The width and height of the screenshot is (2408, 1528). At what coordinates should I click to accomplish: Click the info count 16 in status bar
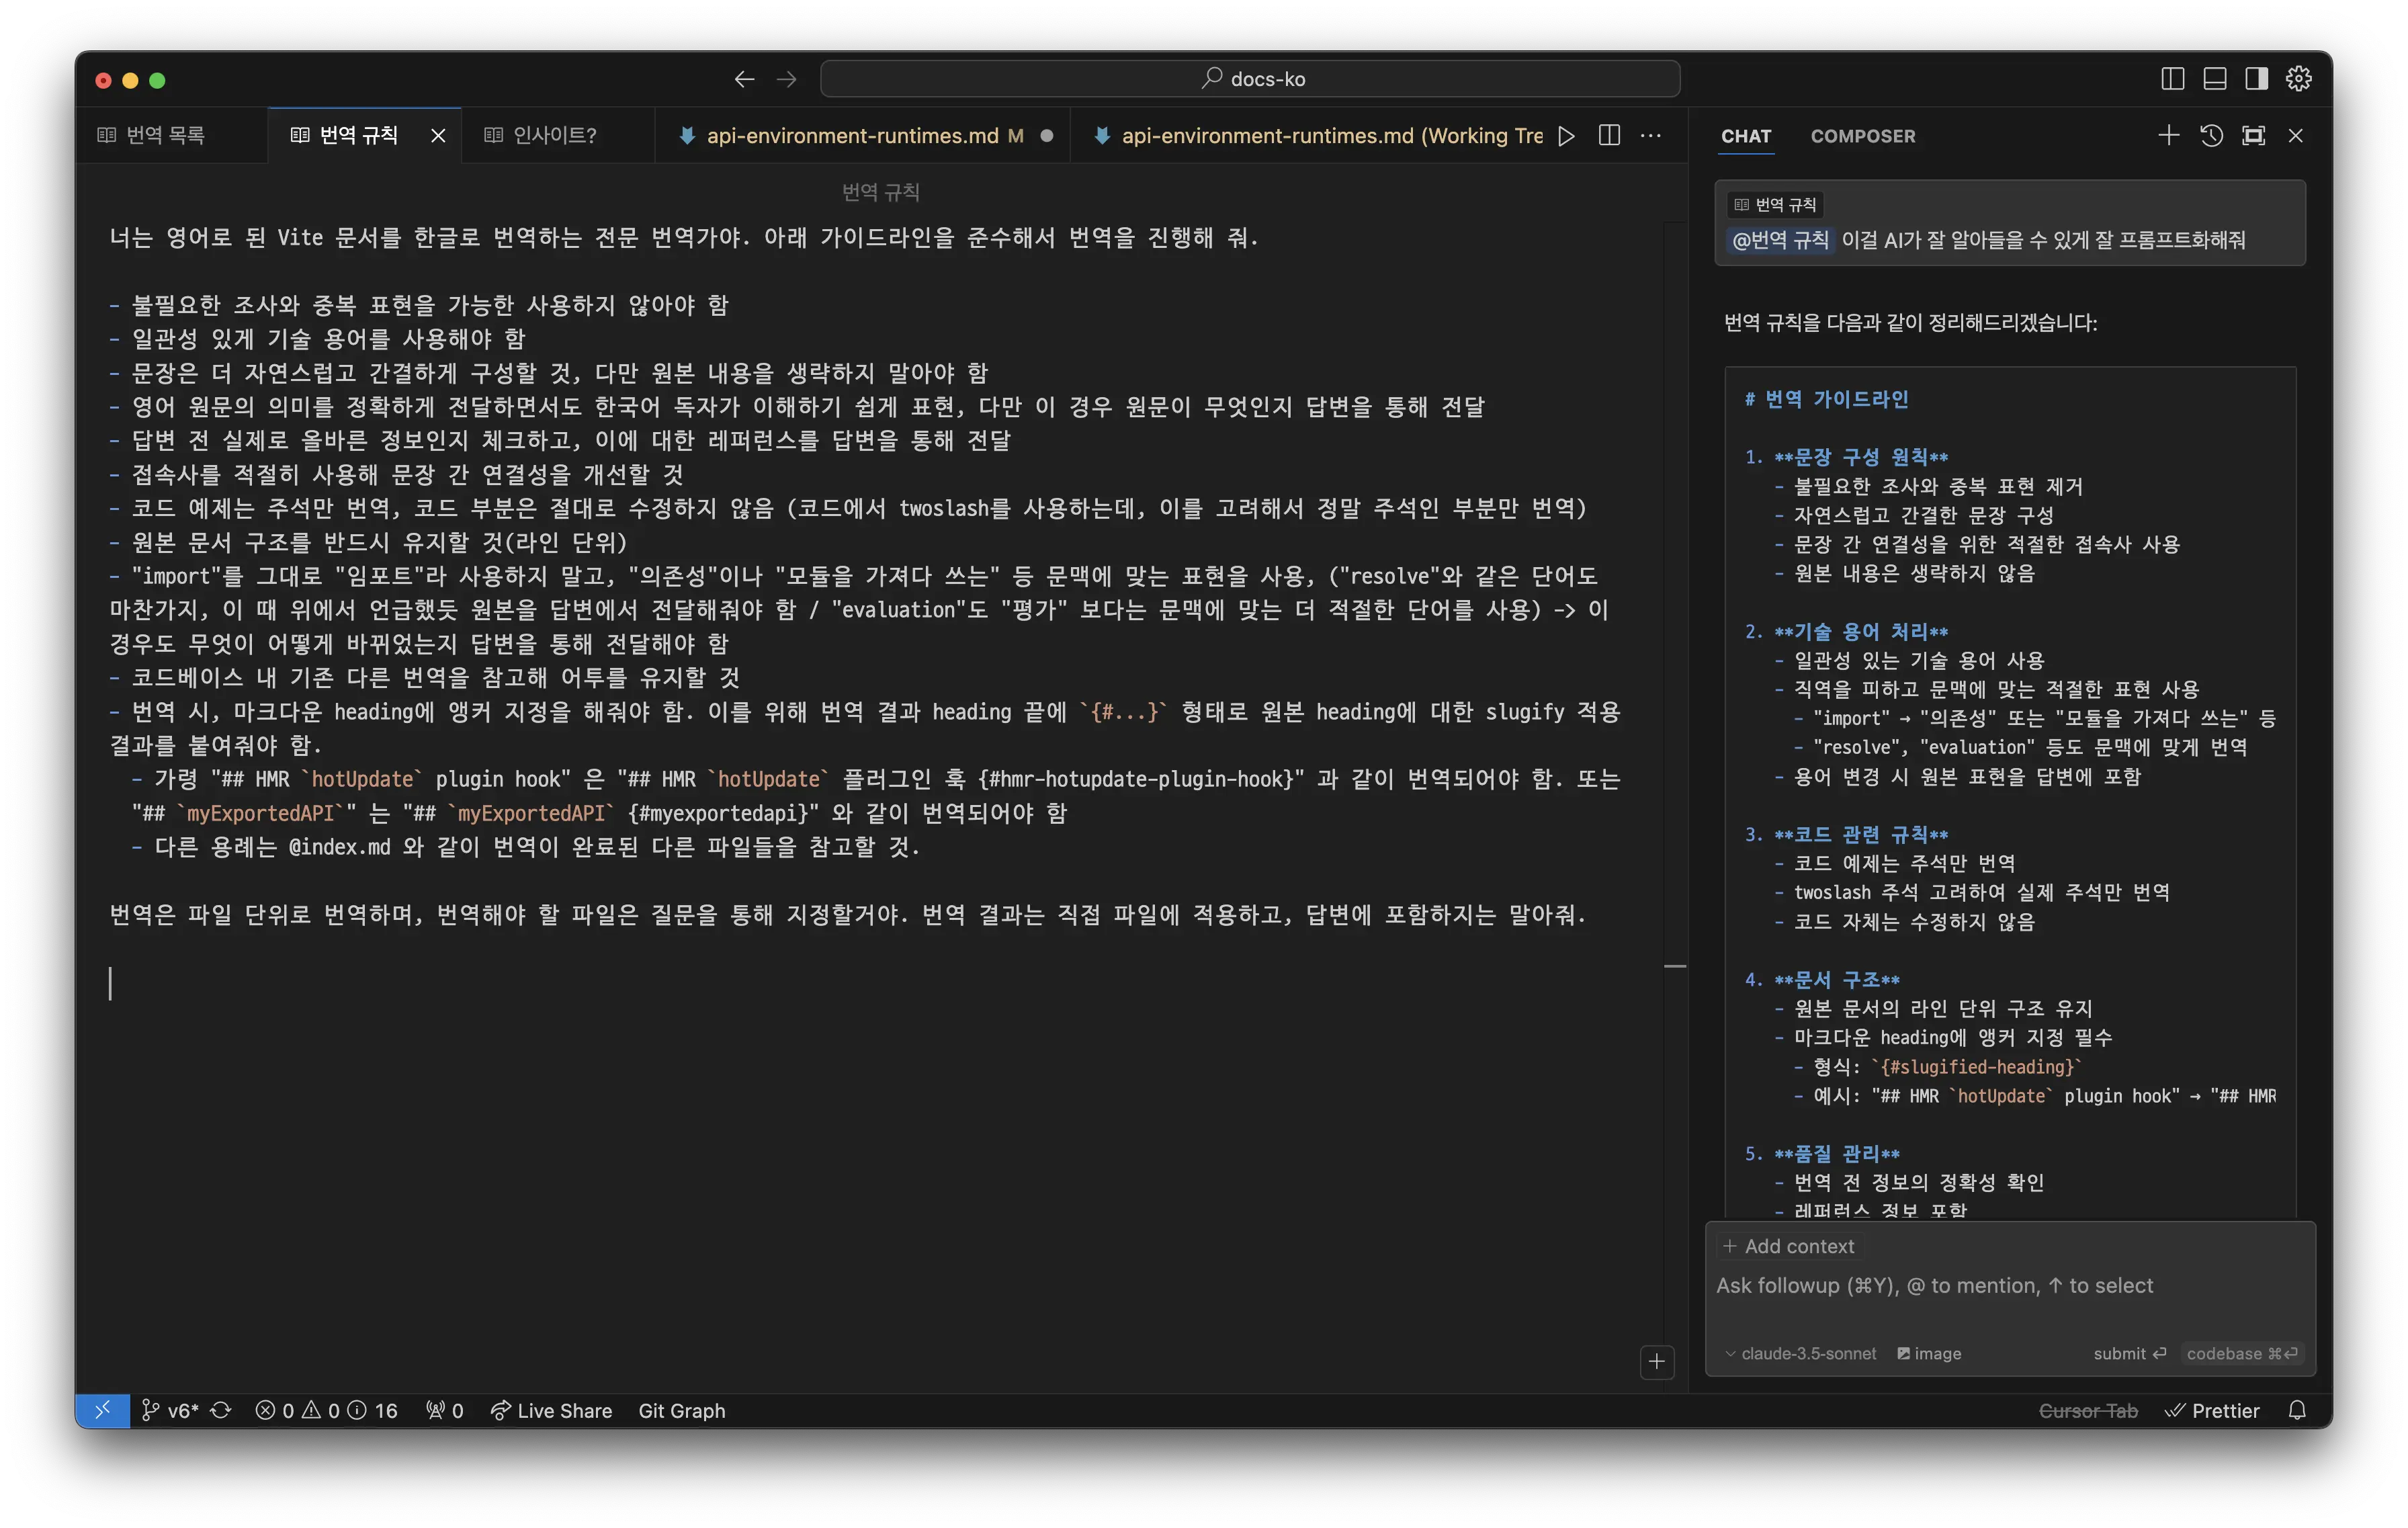click(x=373, y=1410)
